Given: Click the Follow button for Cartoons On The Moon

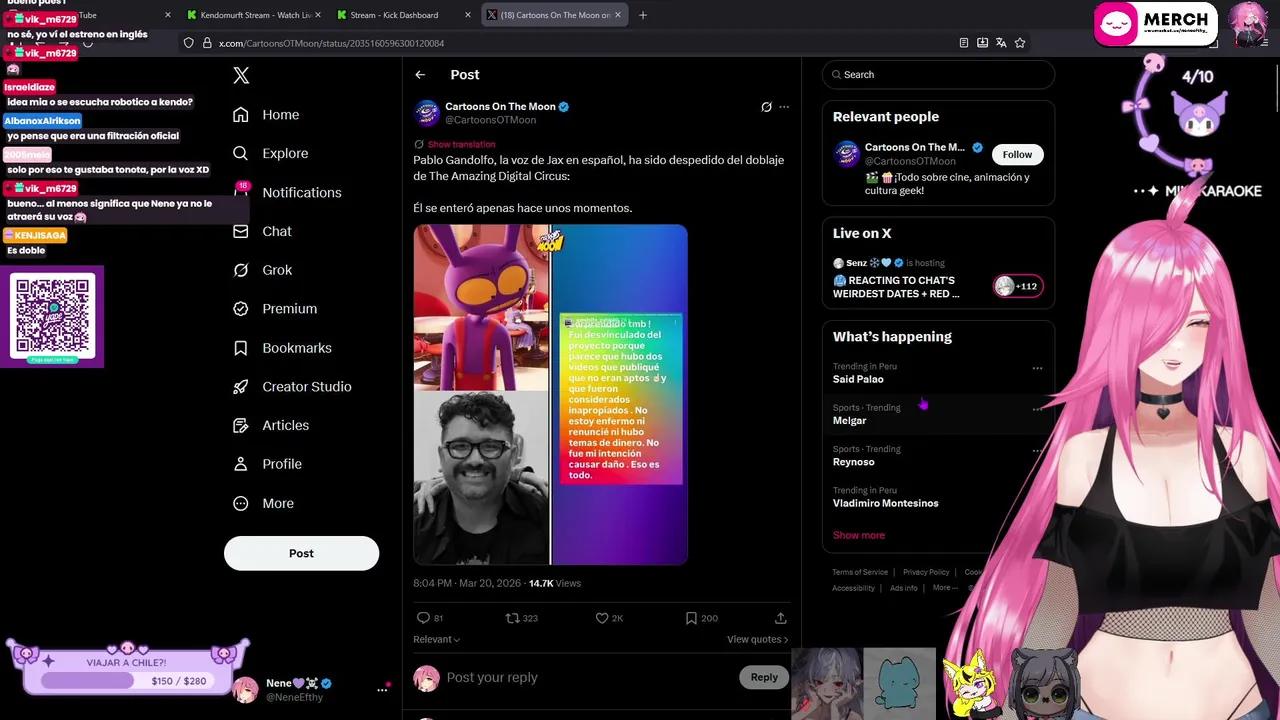Looking at the screenshot, I should (1017, 154).
